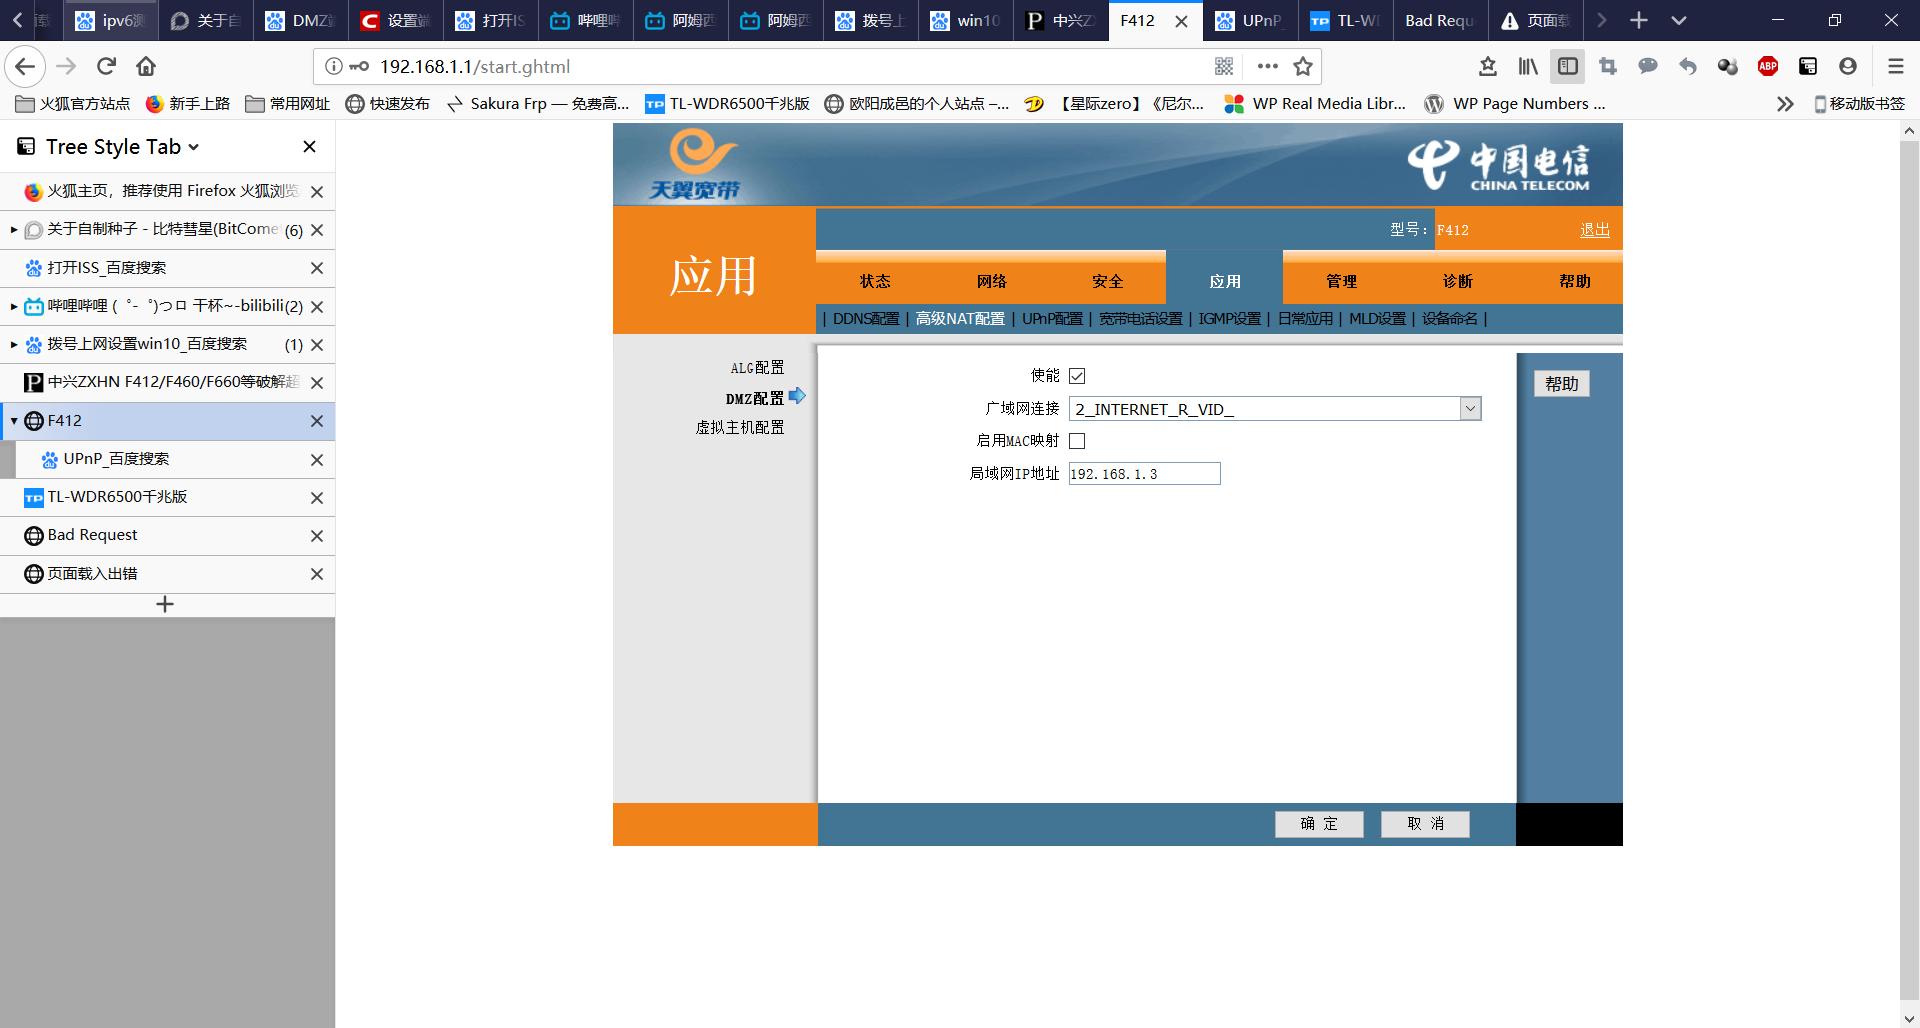Click the 退出 logout link

point(1594,230)
